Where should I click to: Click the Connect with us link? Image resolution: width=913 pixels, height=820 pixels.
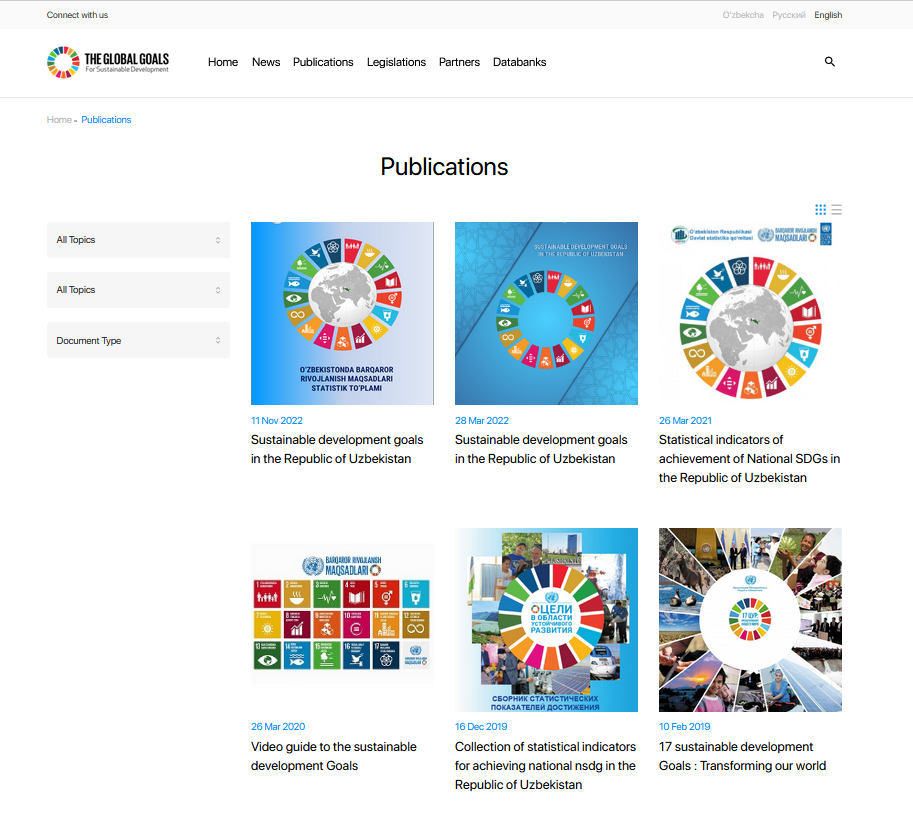click(77, 15)
